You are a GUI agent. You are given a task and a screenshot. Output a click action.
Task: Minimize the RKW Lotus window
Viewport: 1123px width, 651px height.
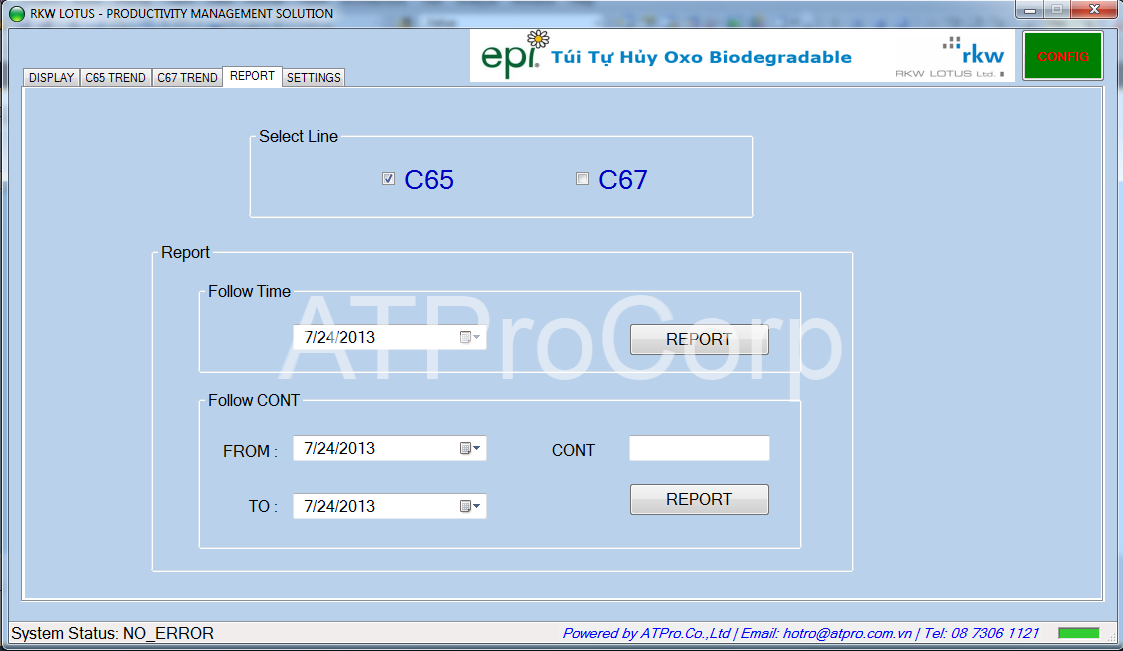pos(1030,10)
